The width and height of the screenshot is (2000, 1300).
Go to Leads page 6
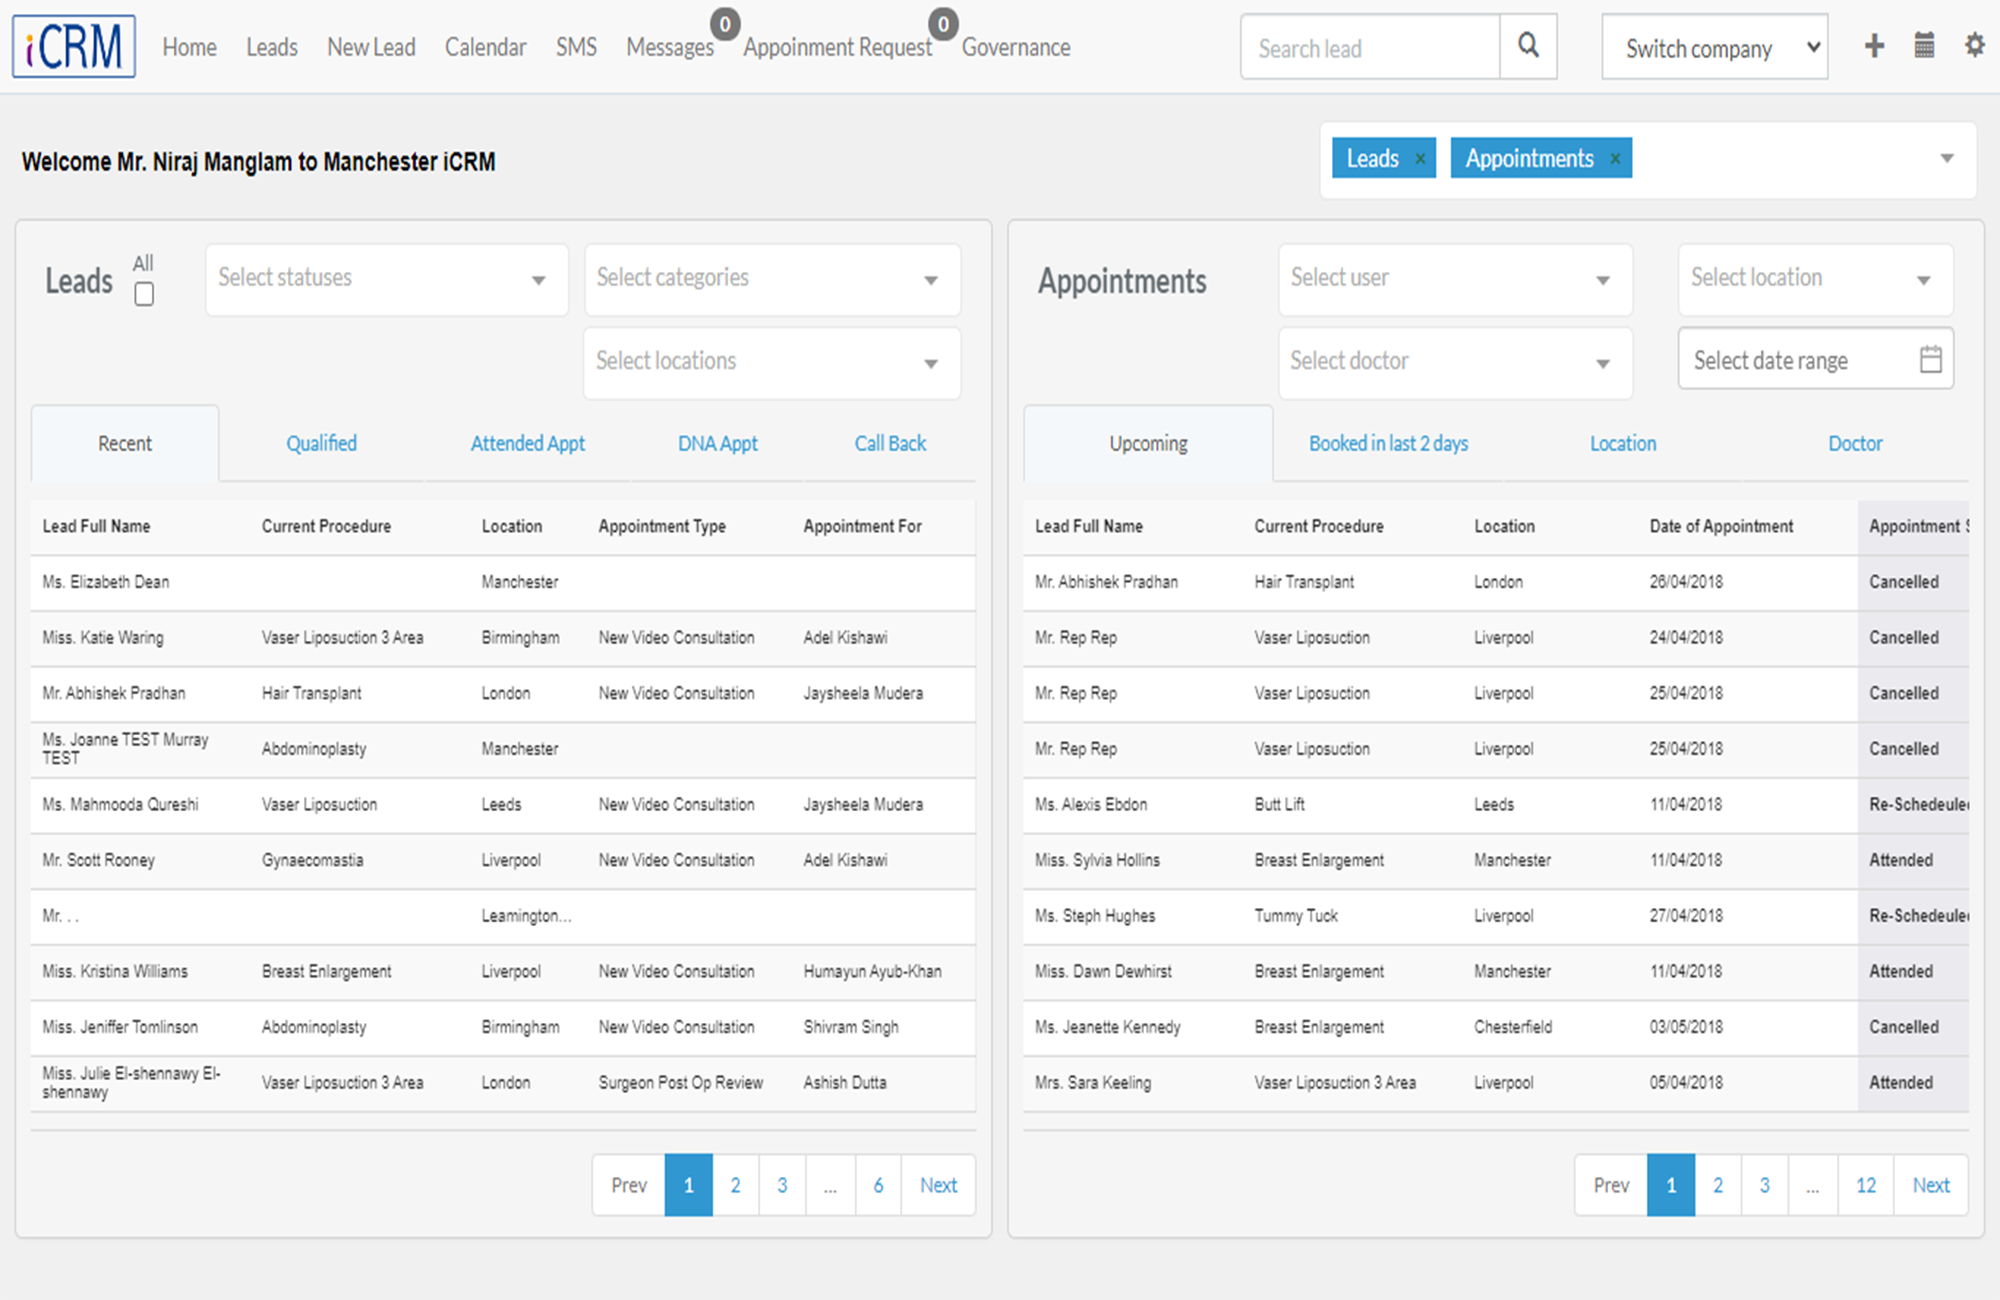click(x=878, y=1185)
